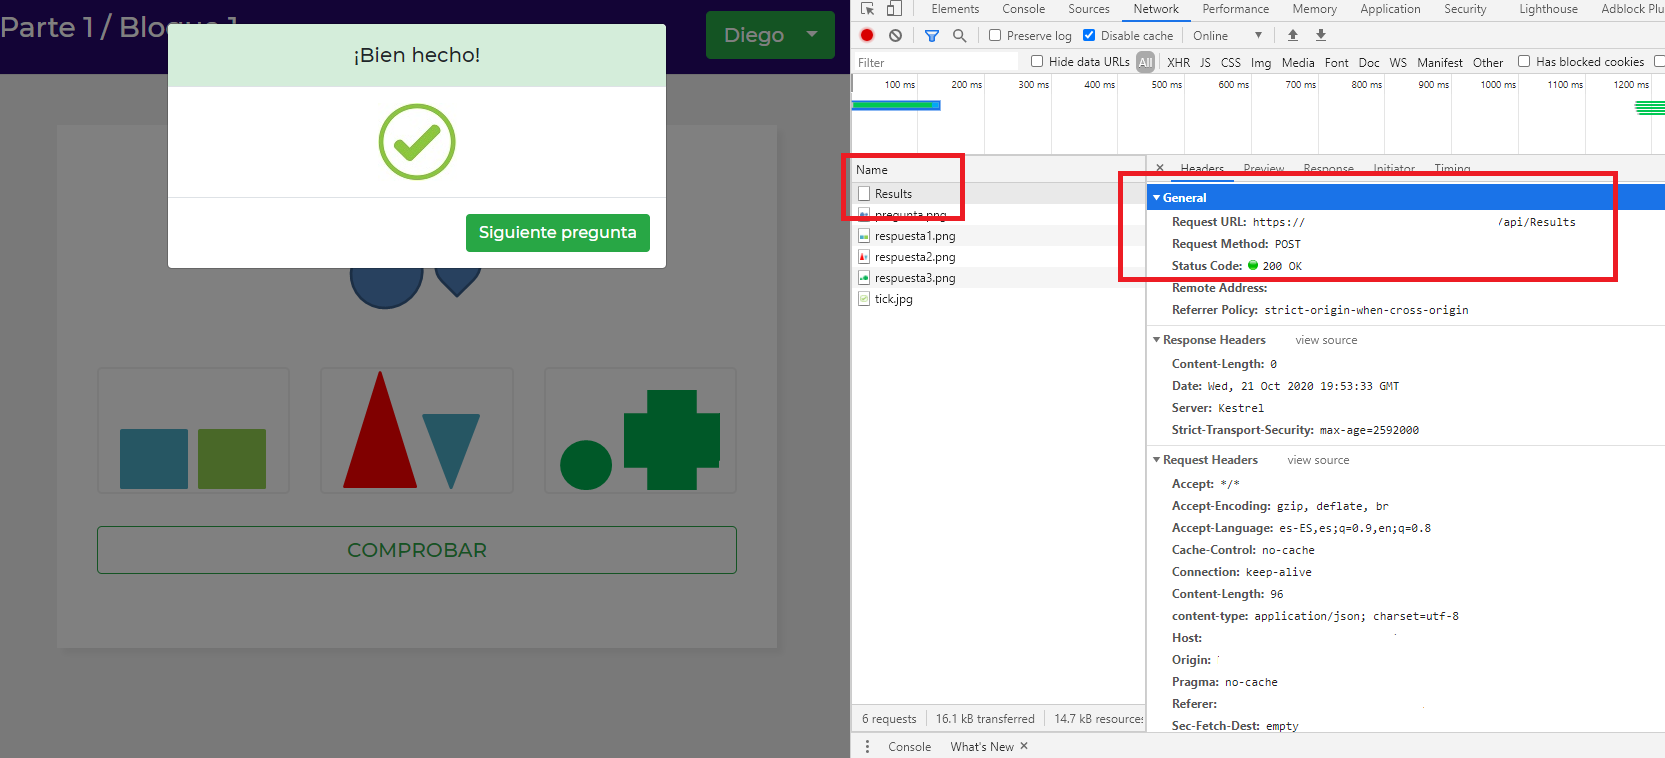Open network search magnifier icon
Screen dimensions: 1665x758
(959, 35)
